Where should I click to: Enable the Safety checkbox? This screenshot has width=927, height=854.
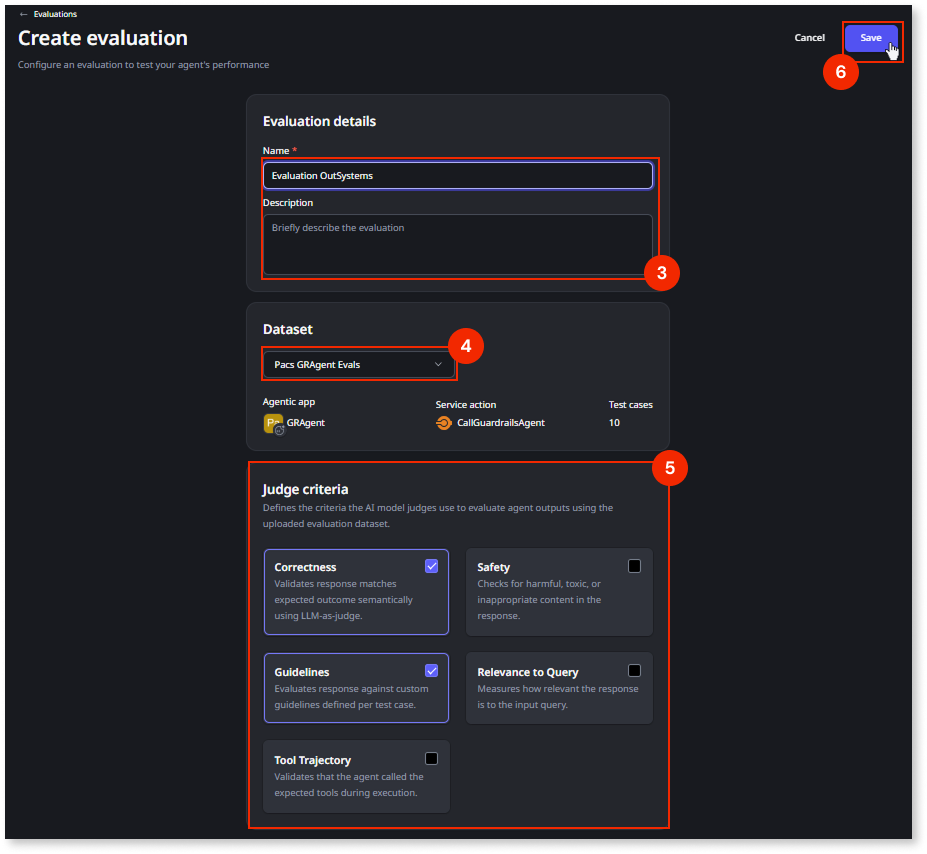634,566
